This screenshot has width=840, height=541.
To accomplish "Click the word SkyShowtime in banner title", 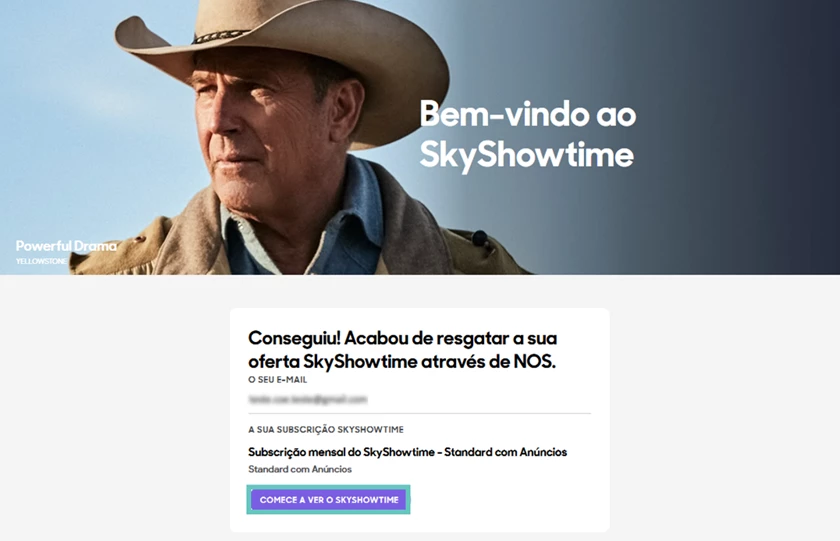I will click(527, 155).
